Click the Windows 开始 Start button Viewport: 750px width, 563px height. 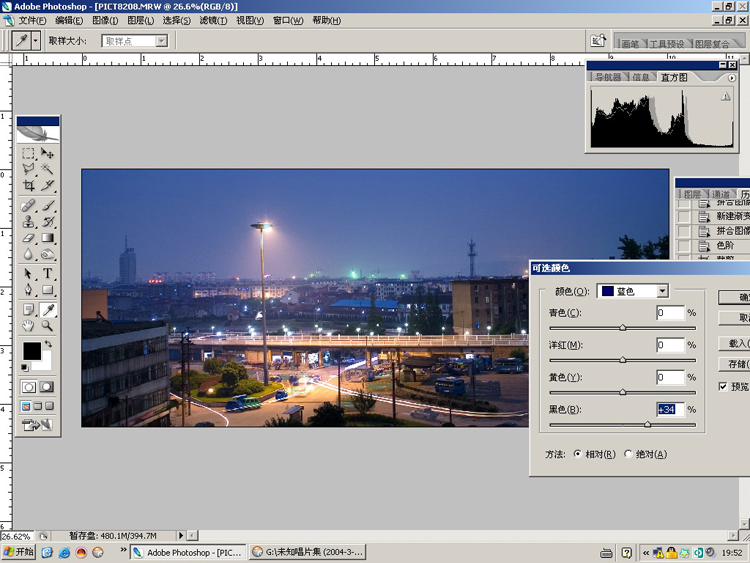click(19, 552)
